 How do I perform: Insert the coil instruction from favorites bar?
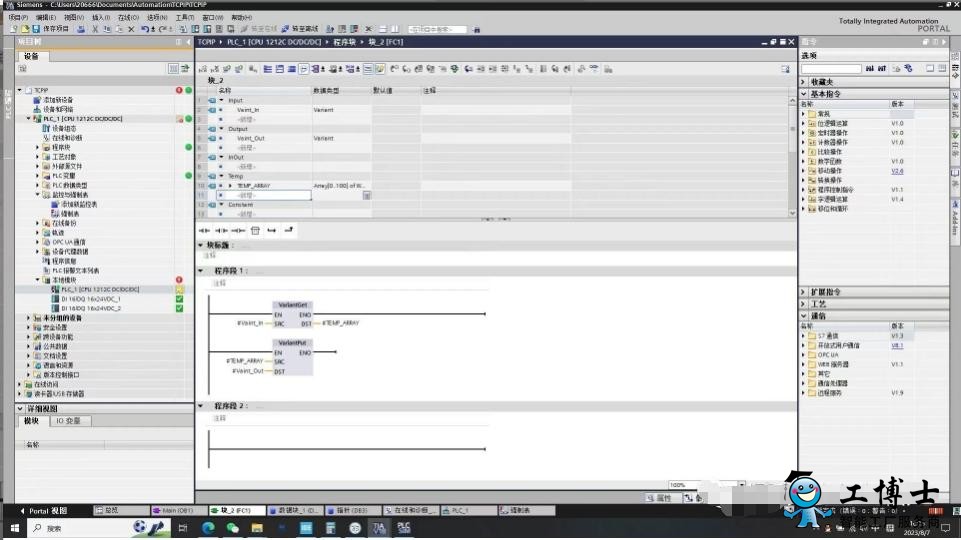[x=238, y=230]
